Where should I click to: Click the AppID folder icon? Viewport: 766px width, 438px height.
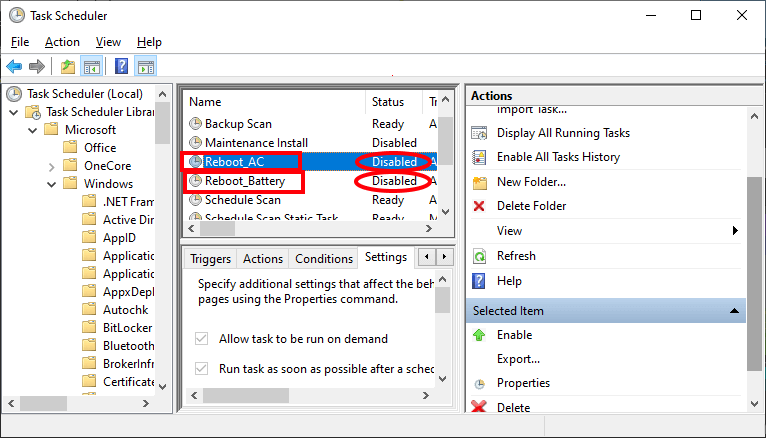pyautogui.click(x=89, y=237)
